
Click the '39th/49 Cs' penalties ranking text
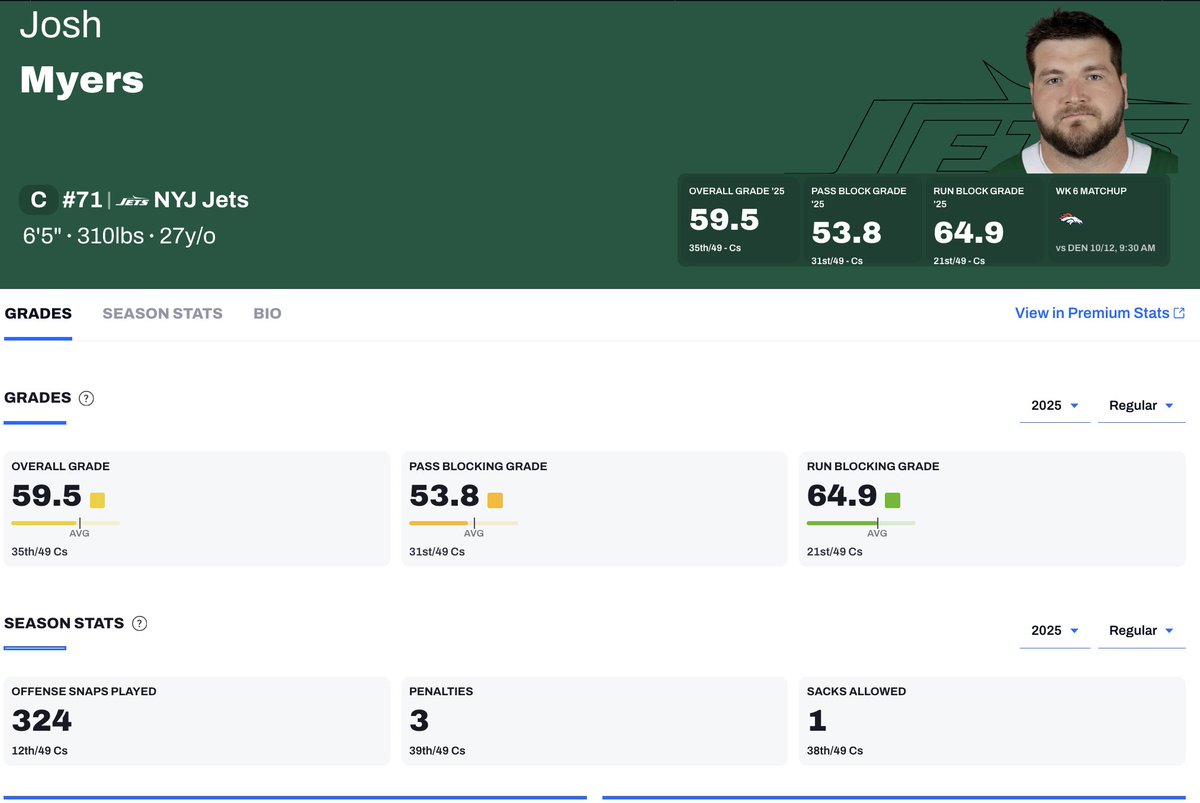tap(438, 751)
